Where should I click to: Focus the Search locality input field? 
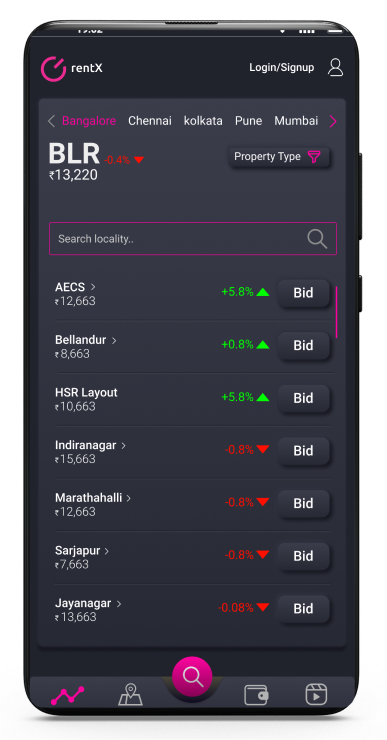click(193, 239)
